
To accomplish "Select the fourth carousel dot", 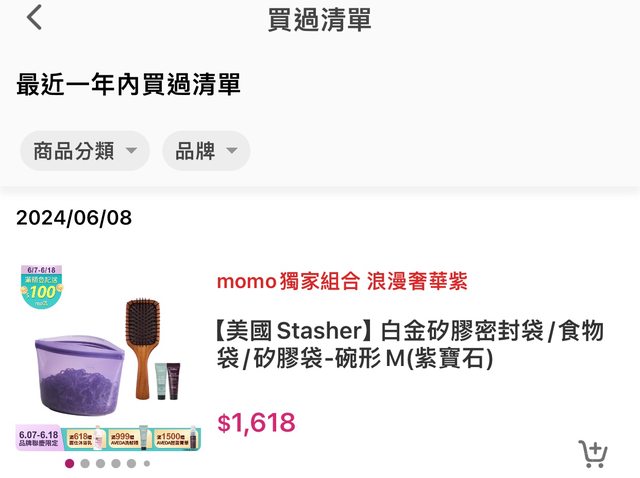I will pyautogui.click(x=116, y=463).
